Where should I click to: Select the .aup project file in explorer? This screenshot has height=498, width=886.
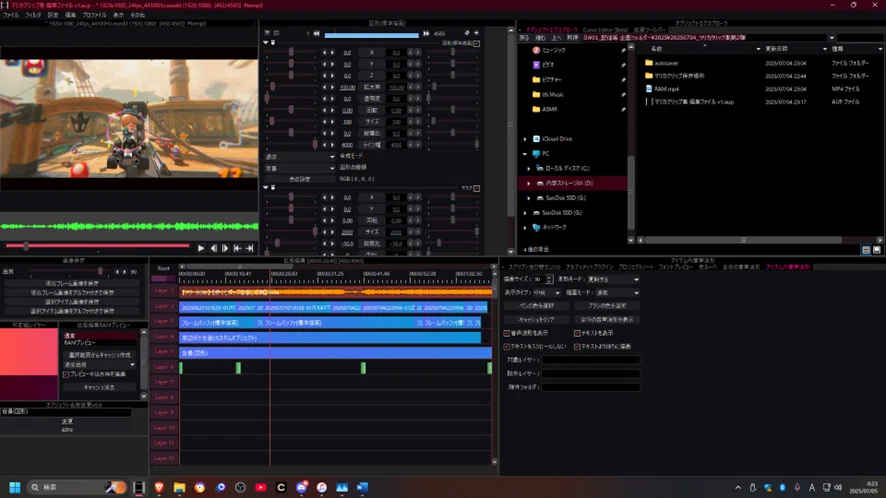click(x=693, y=102)
